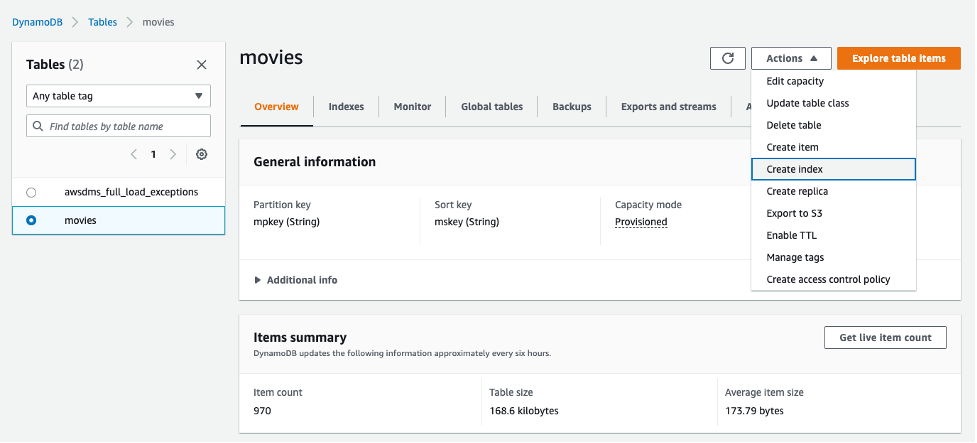Open the Any table tag dropdown
Image resolution: width=977 pixels, height=443 pixels.
pos(118,97)
